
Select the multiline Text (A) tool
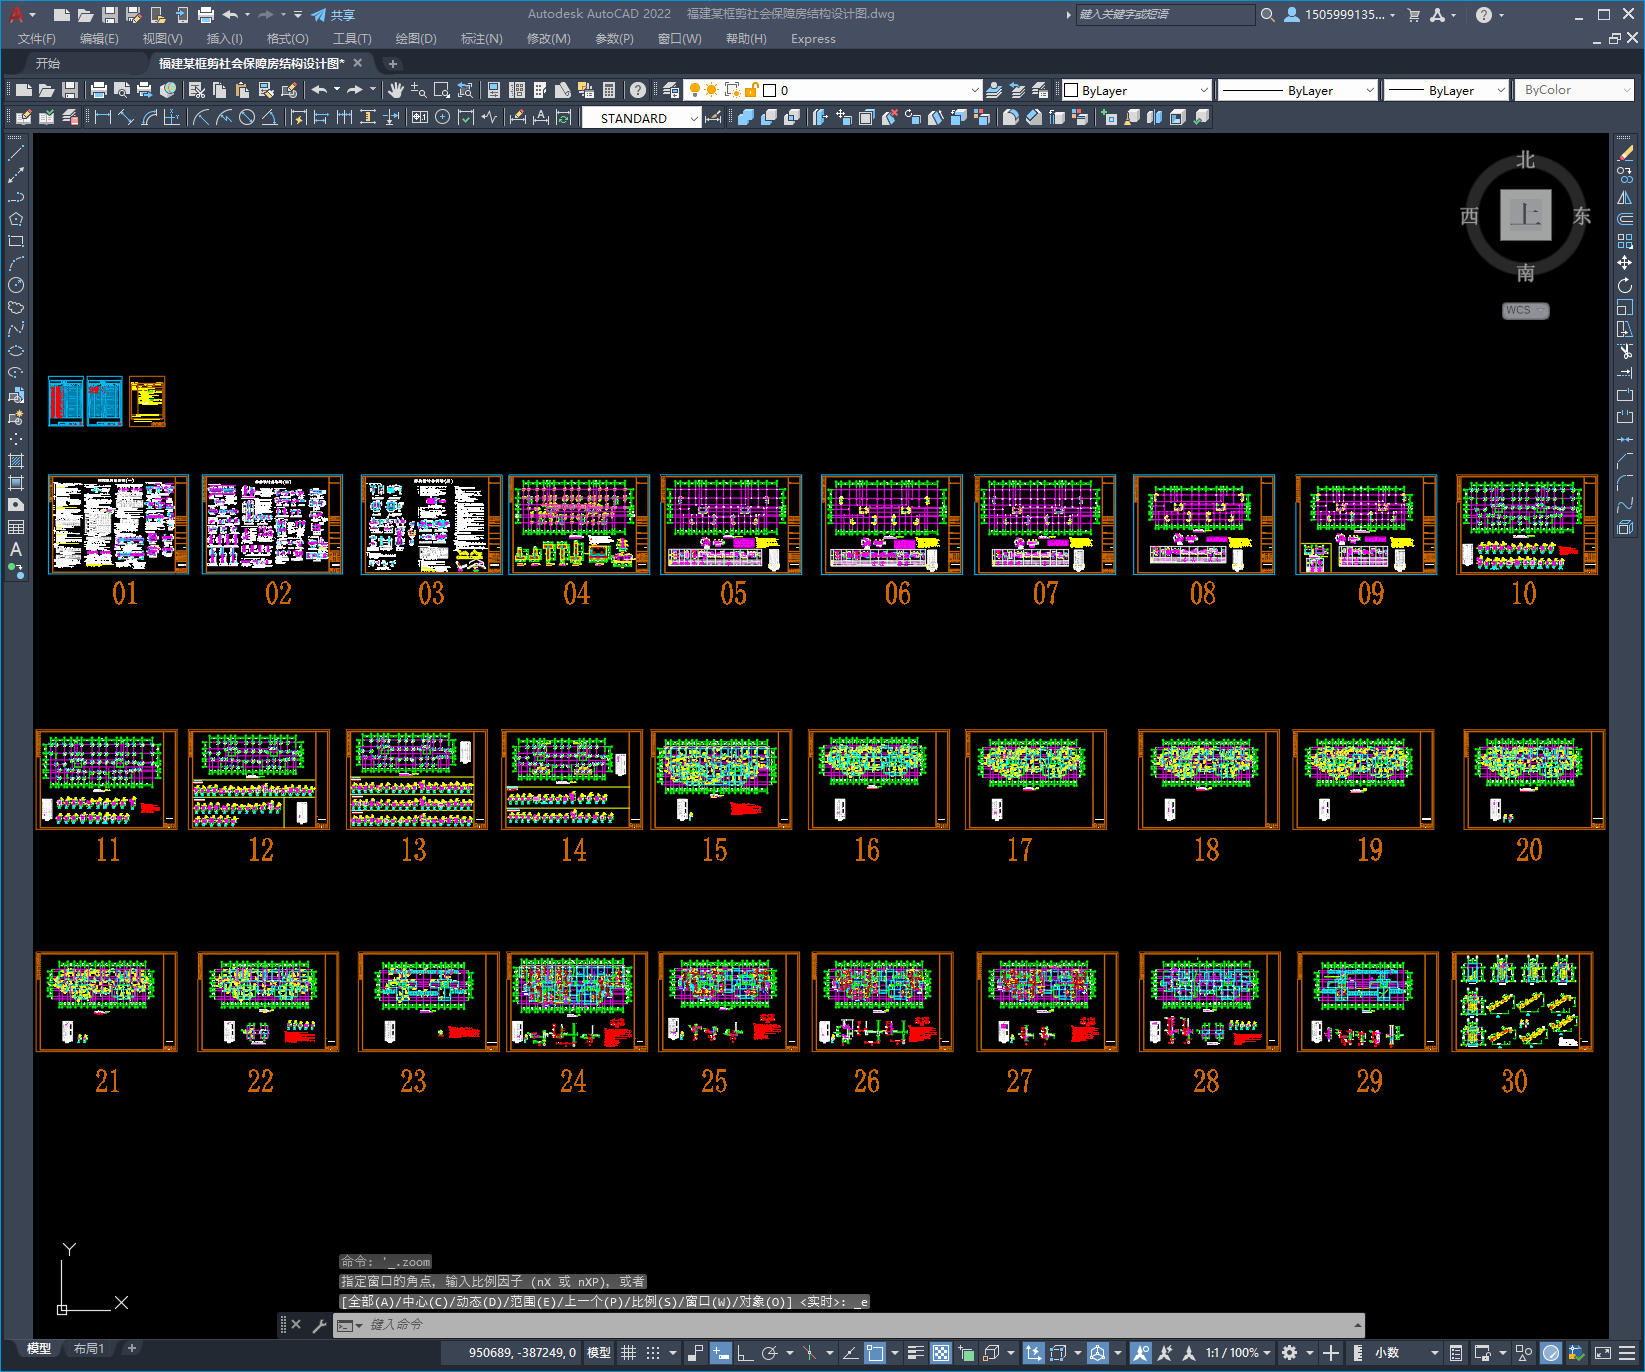(16, 549)
